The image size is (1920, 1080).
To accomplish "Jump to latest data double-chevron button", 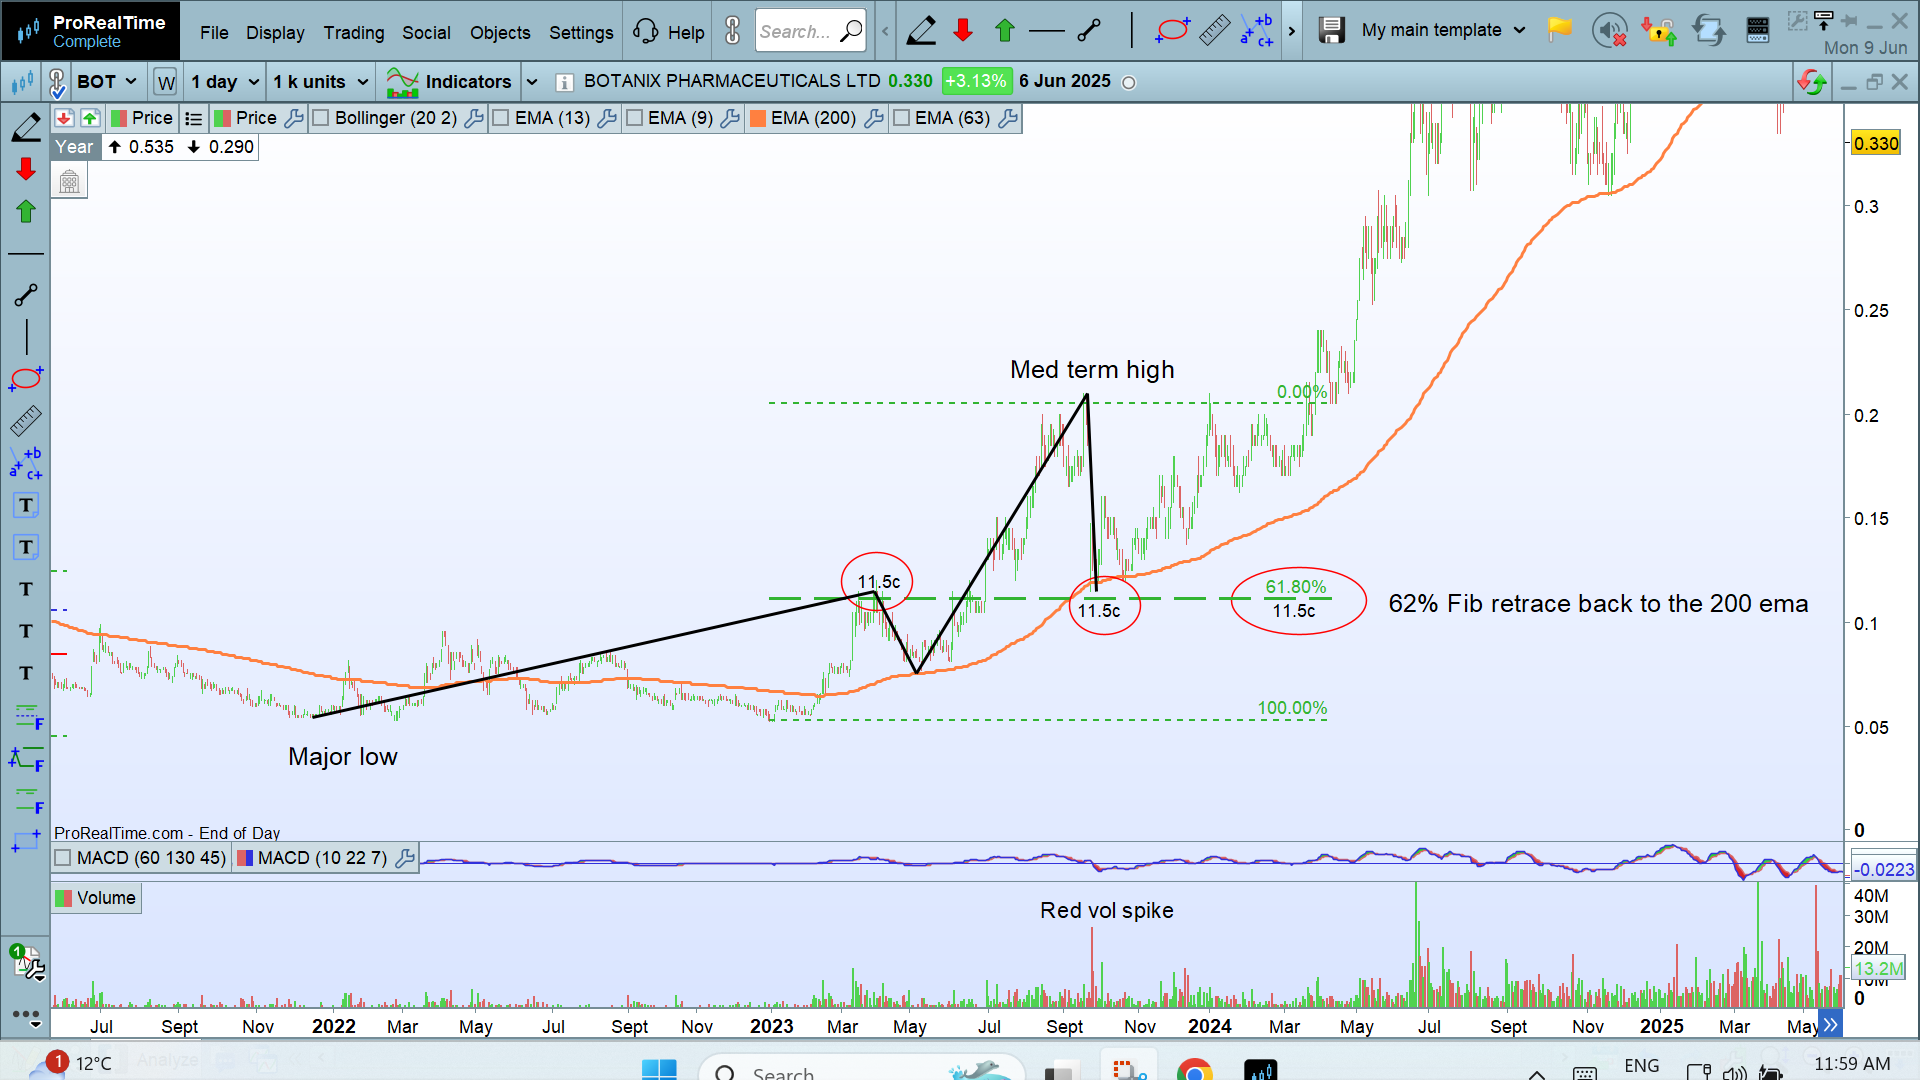I will tap(1830, 1025).
